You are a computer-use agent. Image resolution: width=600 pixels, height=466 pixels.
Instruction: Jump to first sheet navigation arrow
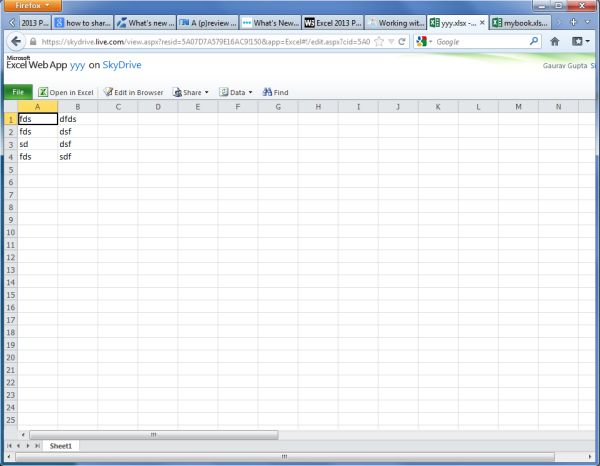[9, 446]
